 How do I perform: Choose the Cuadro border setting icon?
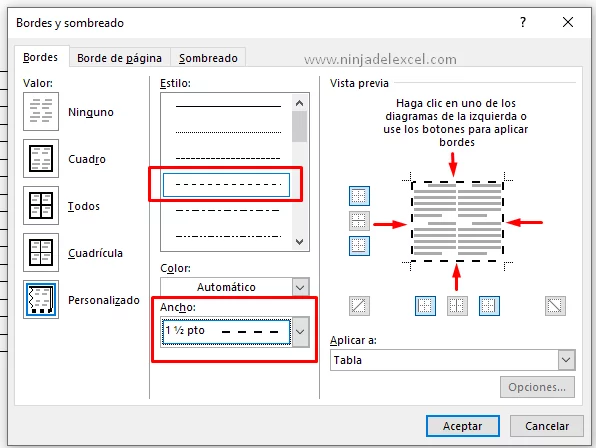click(x=41, y=158)
